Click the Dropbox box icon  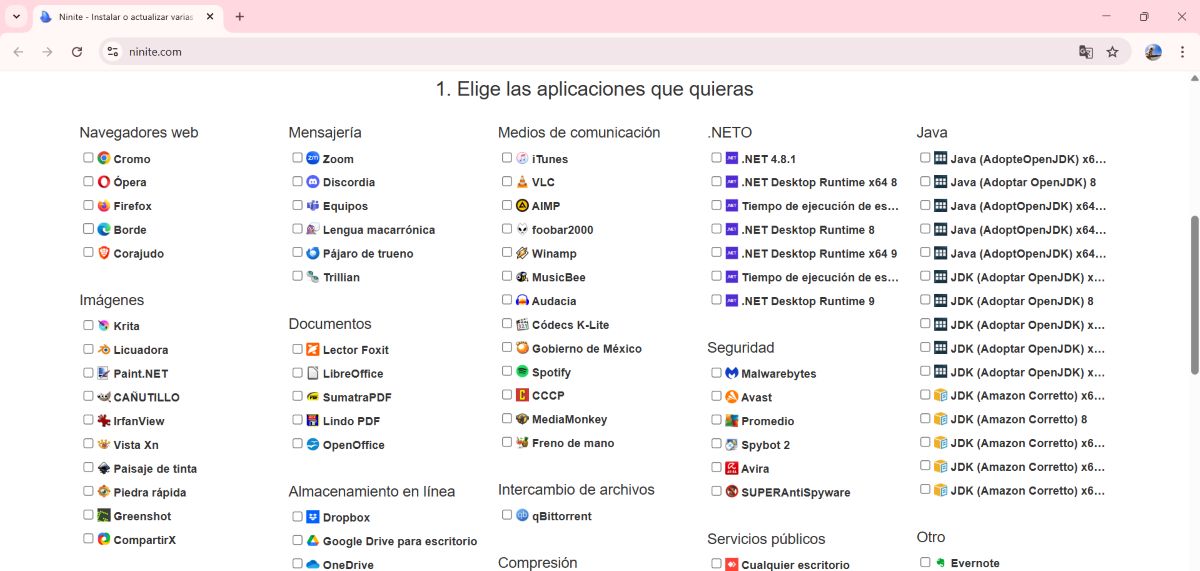click(x=312, y=517)
